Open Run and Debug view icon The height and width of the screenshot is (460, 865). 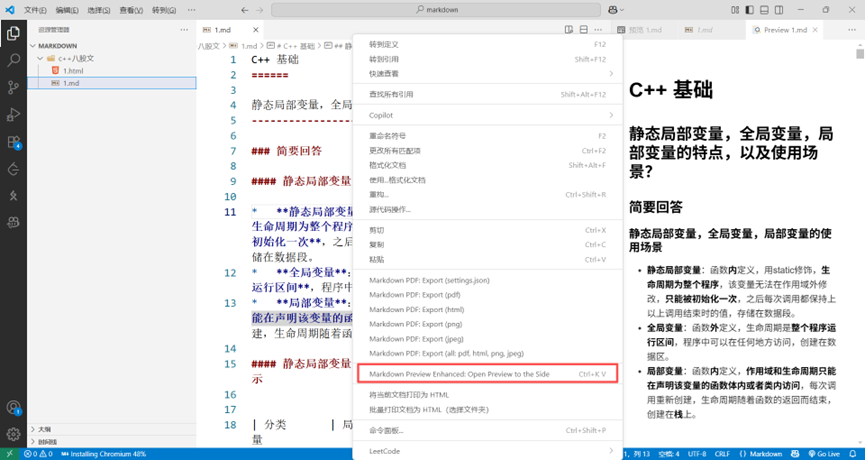(13, 115)
